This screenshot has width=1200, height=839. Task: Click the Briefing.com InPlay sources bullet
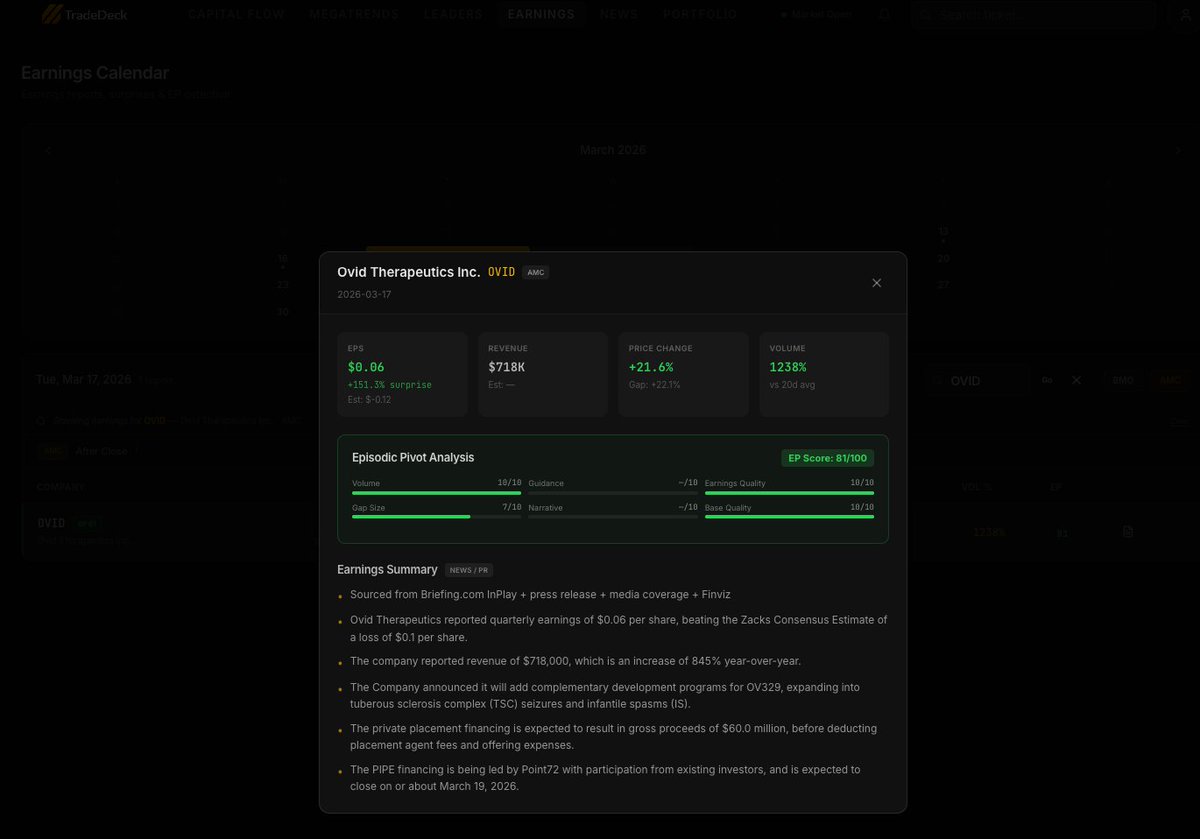(540, 595)
